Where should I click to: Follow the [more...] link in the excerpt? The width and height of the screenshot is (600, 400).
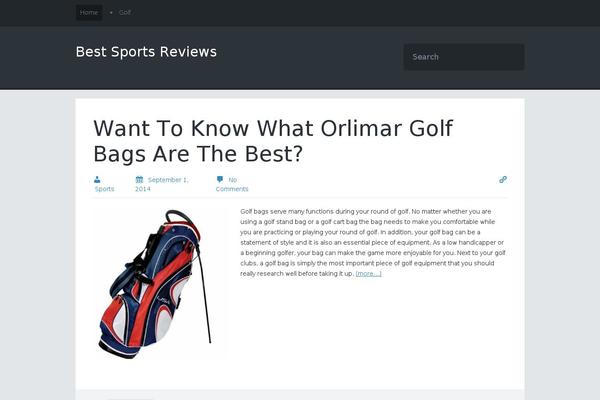[368, 274]
